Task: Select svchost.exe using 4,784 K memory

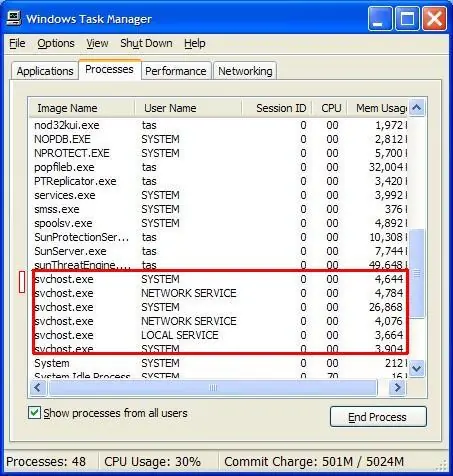Action: pyautogui.click(x=218, y=293)
